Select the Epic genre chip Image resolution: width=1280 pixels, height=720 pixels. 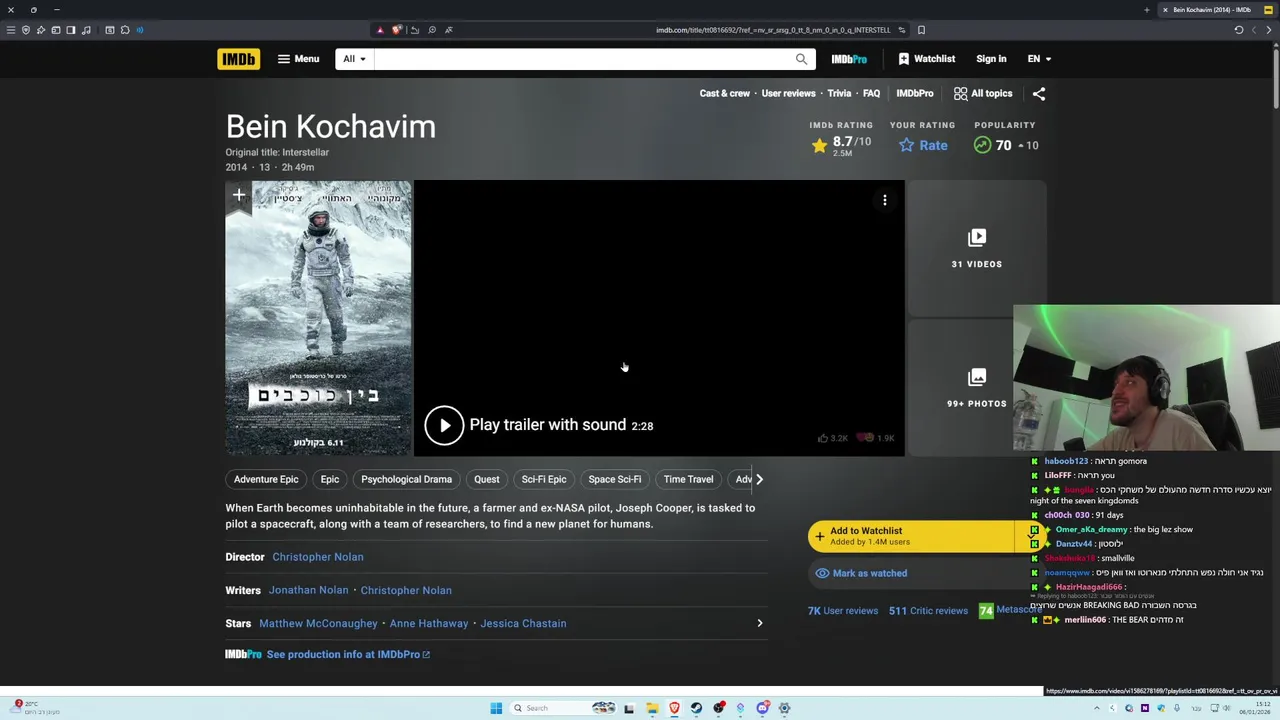[x=330, y=479]
